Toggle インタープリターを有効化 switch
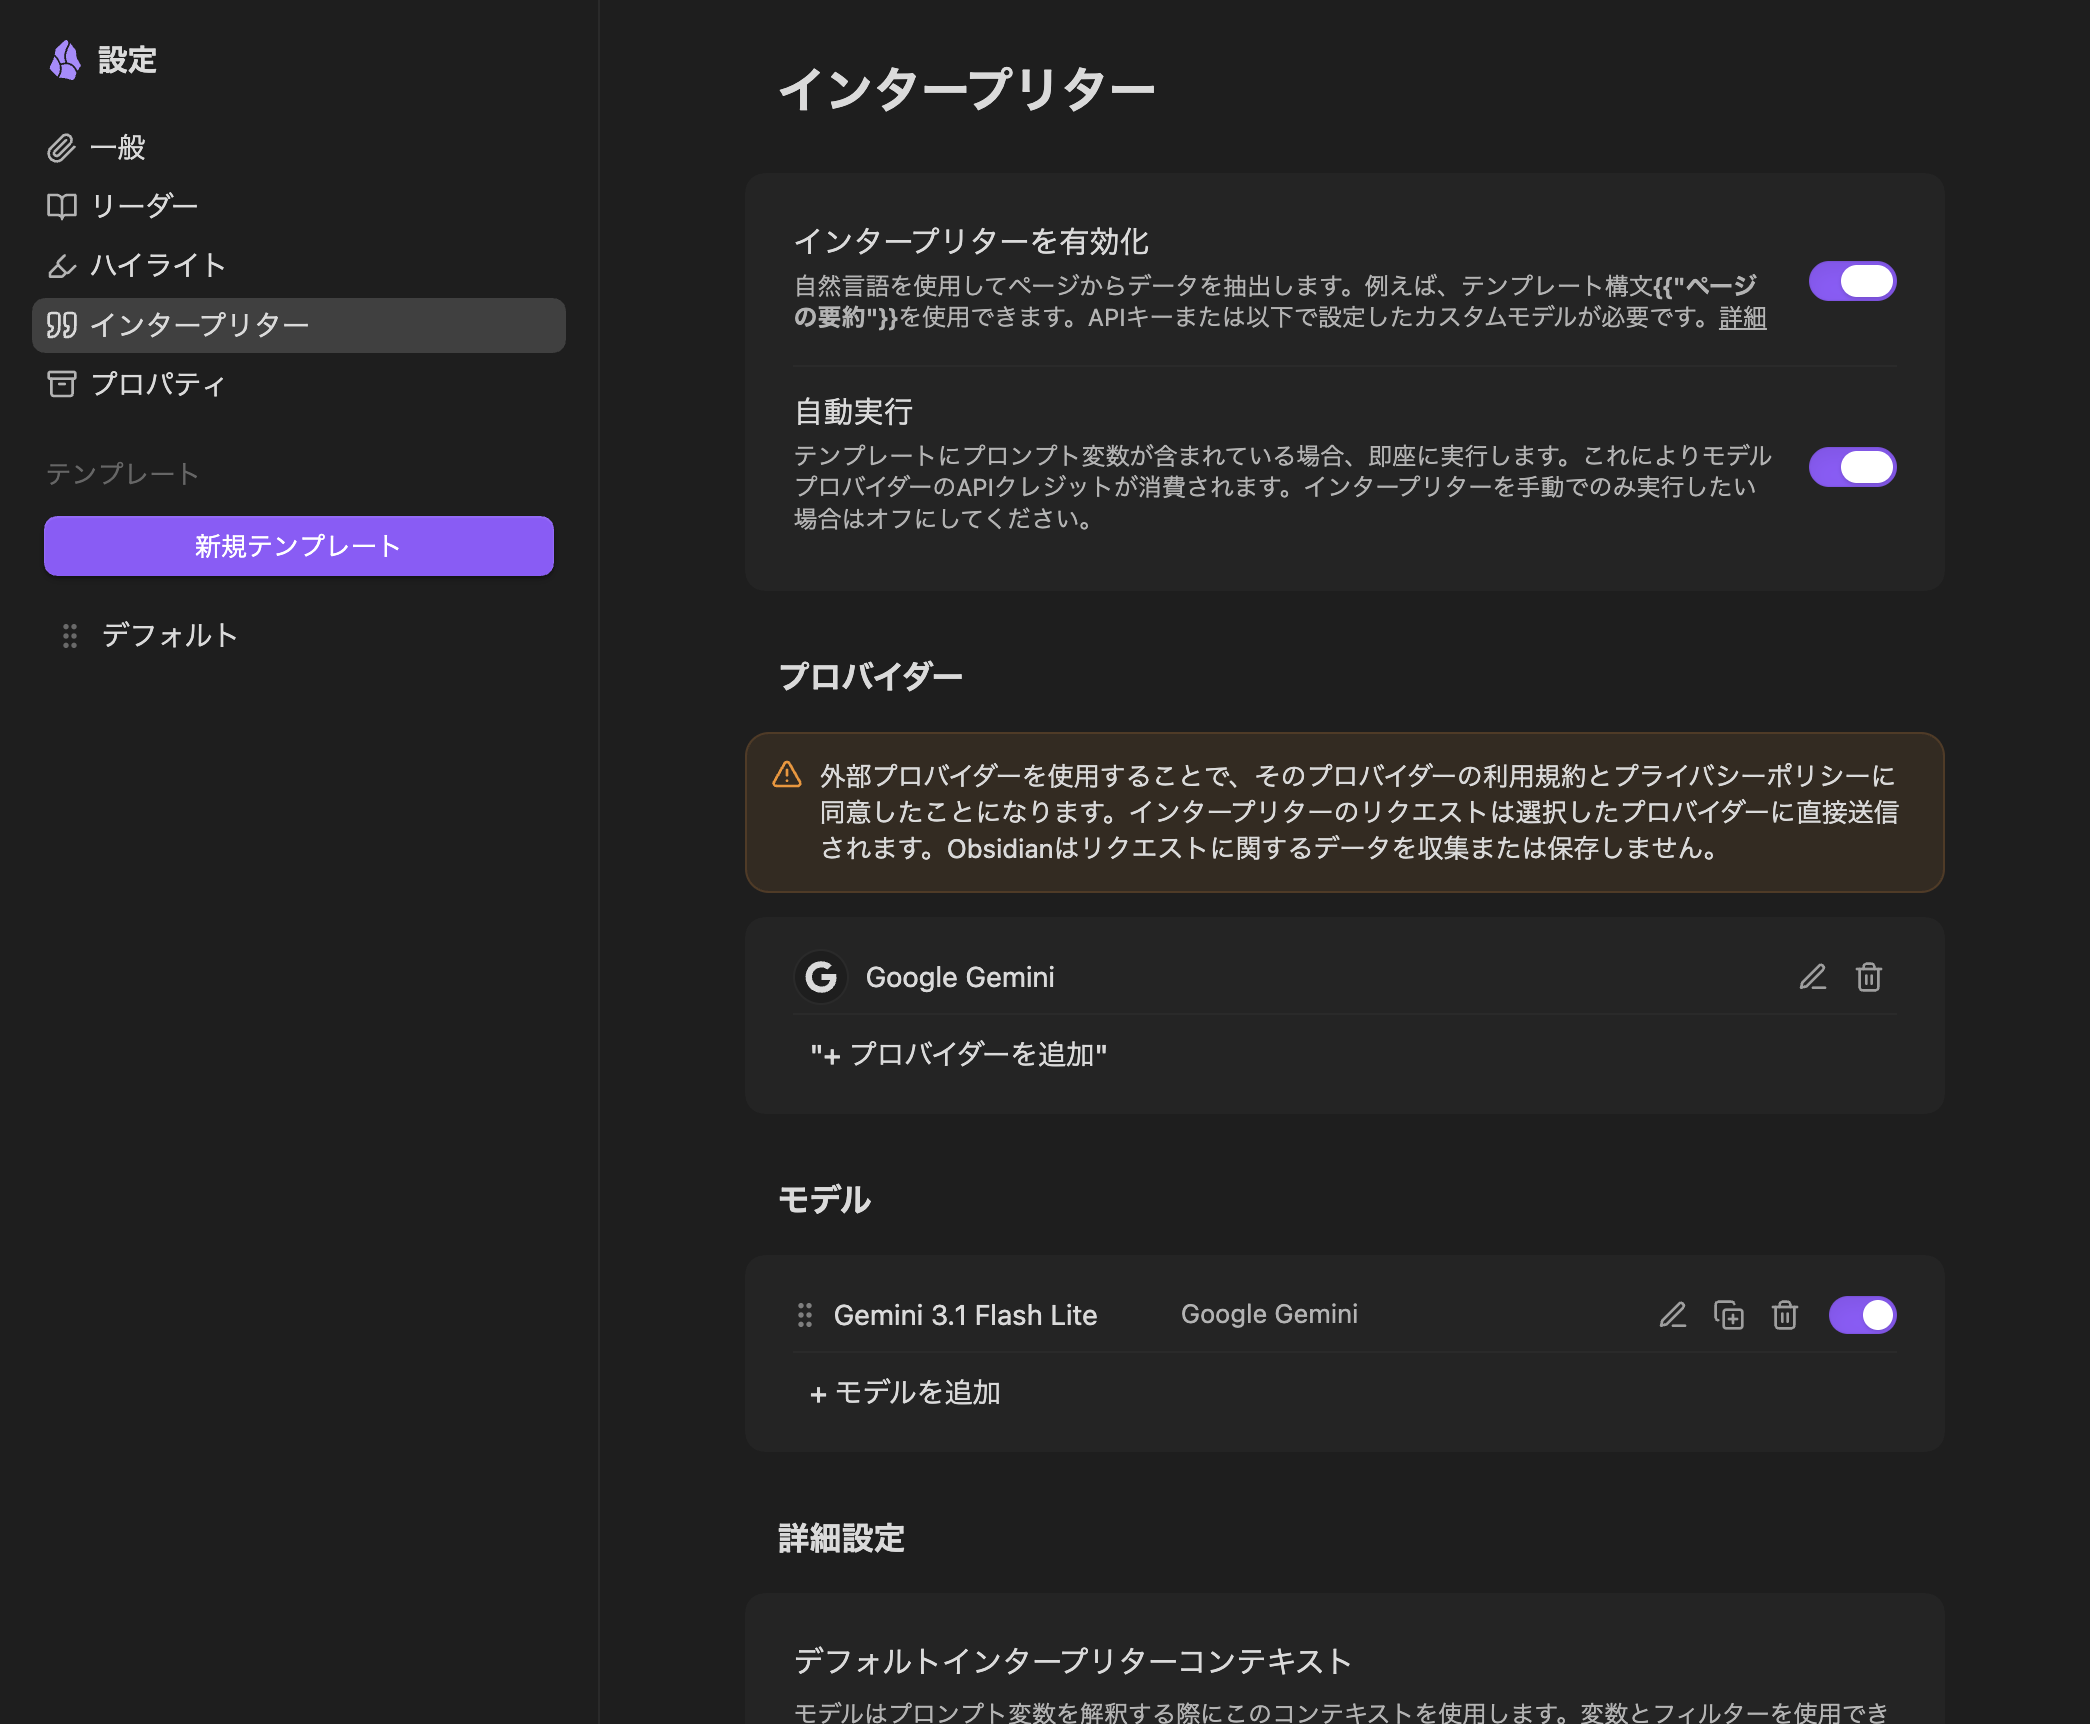This screenshot has height=1724, width=2090. pyautogui.click(x=1852, y=282)
